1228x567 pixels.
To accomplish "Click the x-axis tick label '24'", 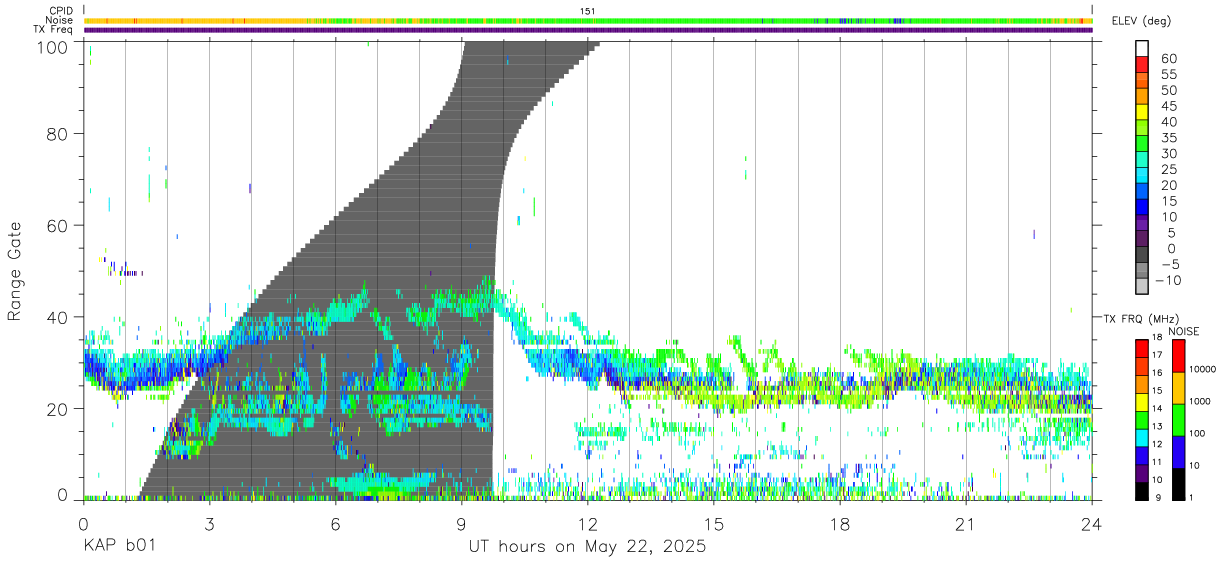I will (x=1092, y=525).
